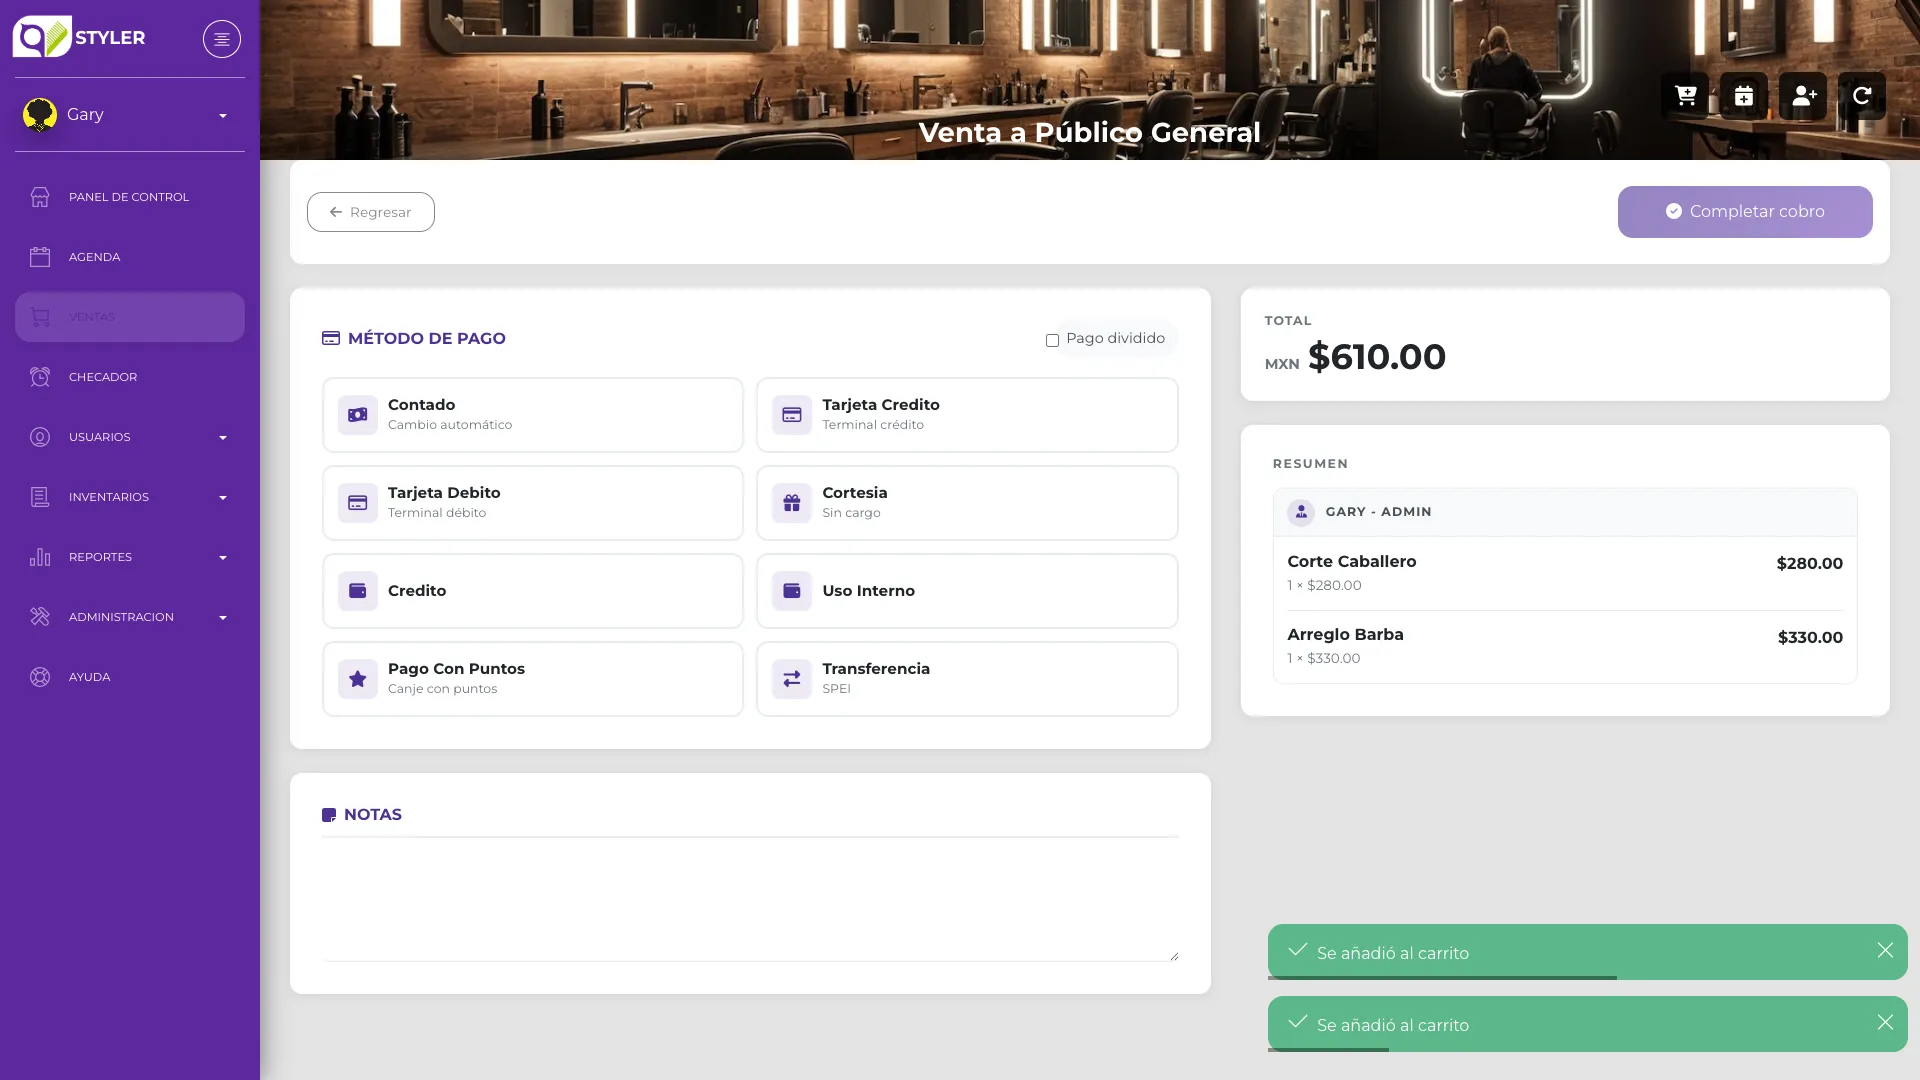Click the add new user icon
1920x1080 pixels.
(1803, 96)
